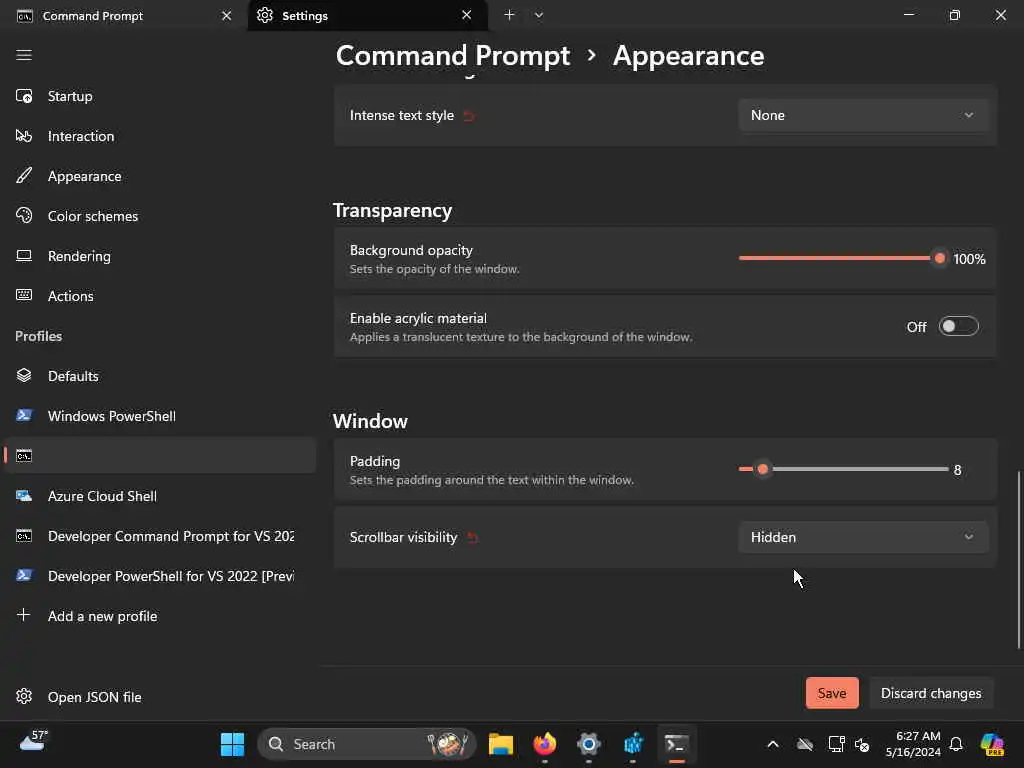Open the weather widget showing 57°
Viewport: 1024px width, 768px height.
34,741
